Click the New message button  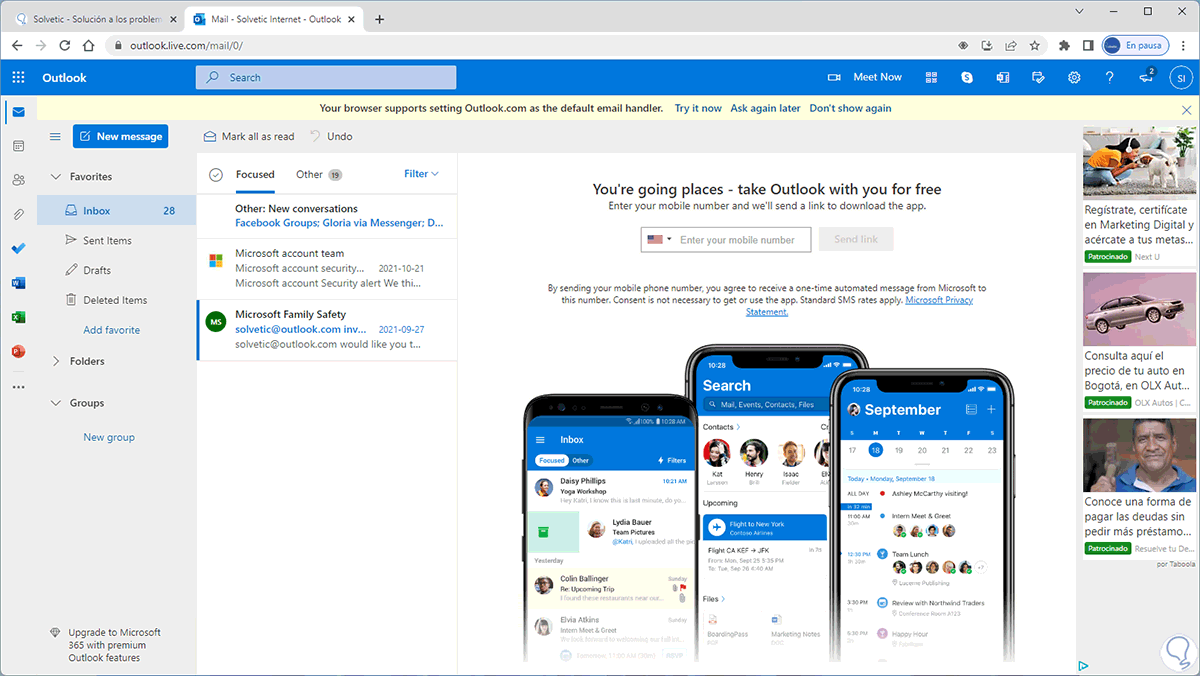click(x=120, y=137)
